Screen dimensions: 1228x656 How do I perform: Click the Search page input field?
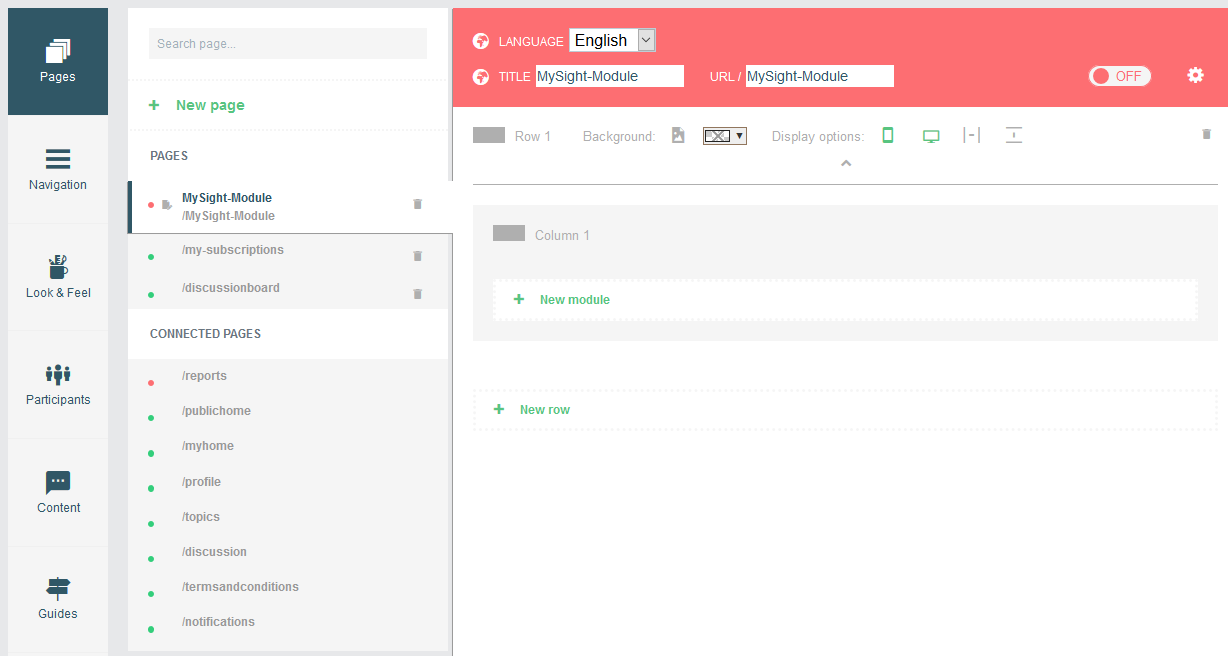288,44
